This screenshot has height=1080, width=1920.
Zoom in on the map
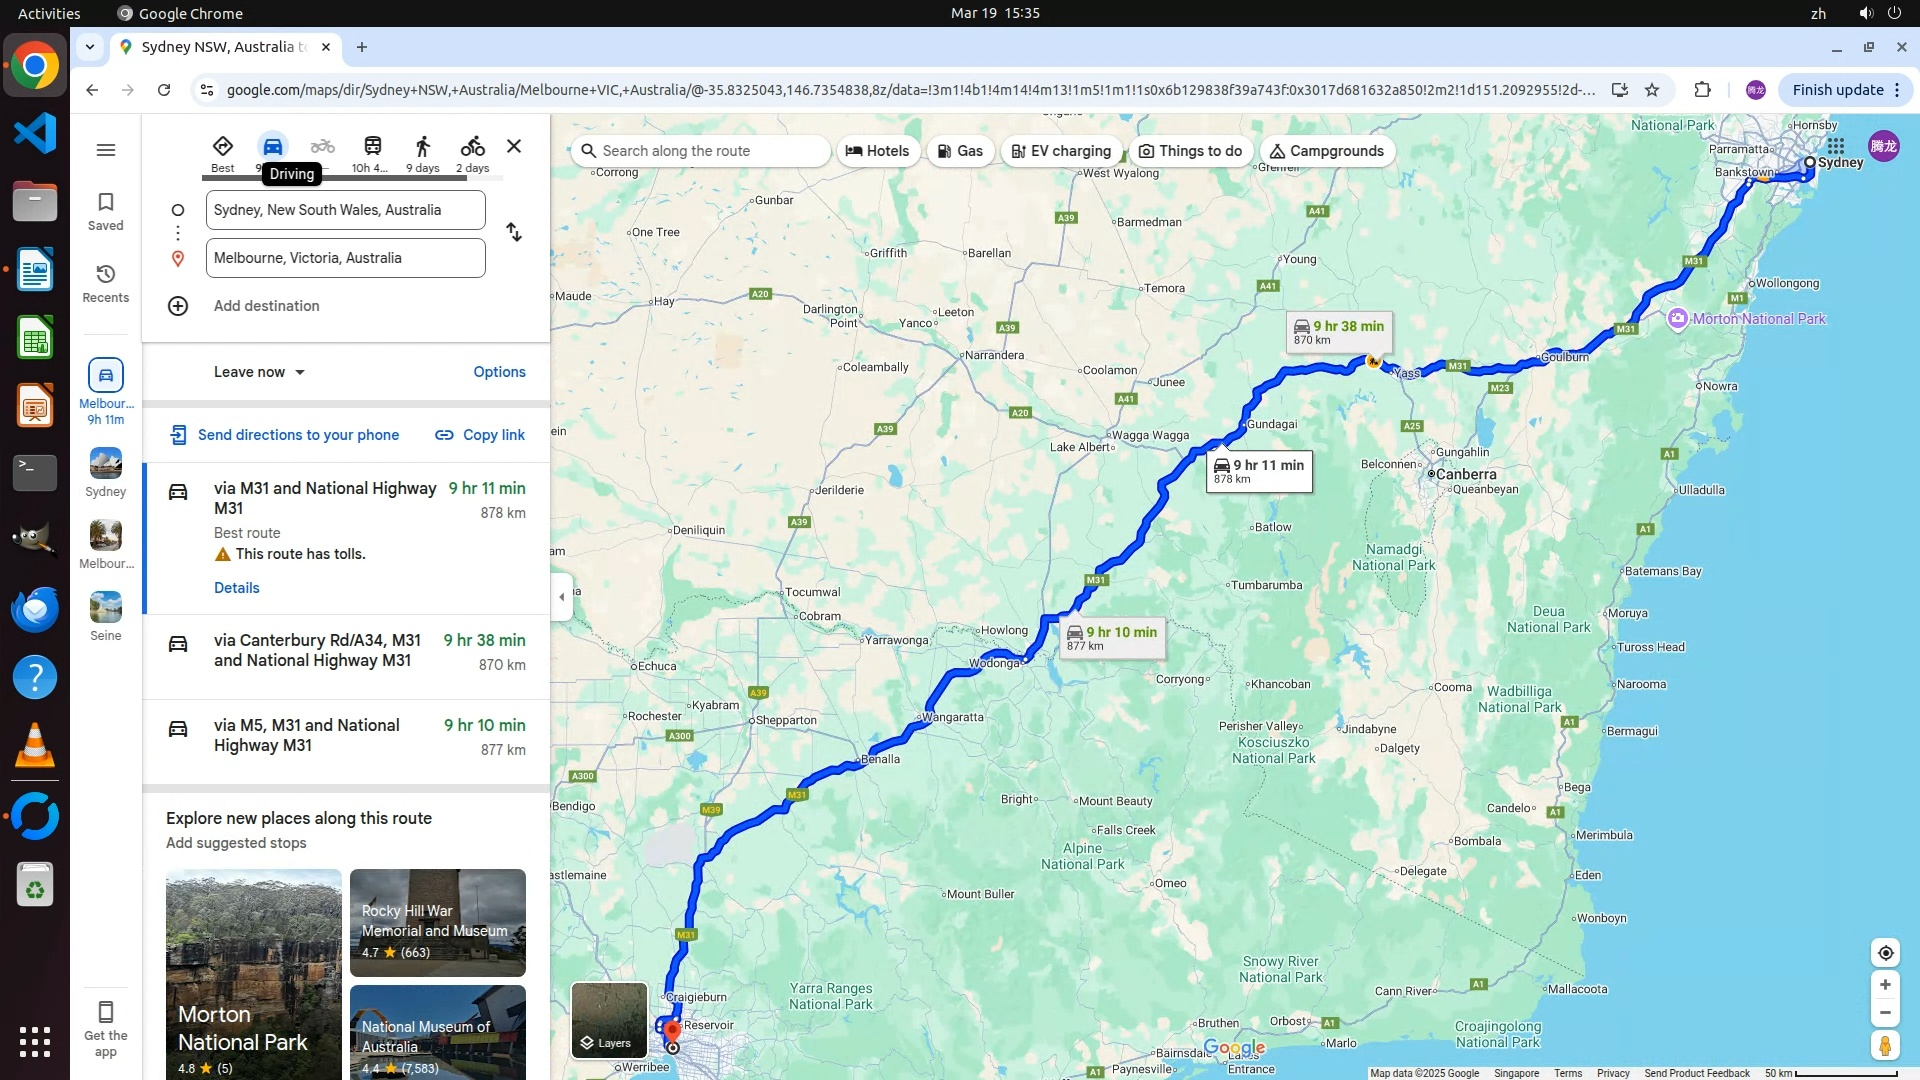1885,985
